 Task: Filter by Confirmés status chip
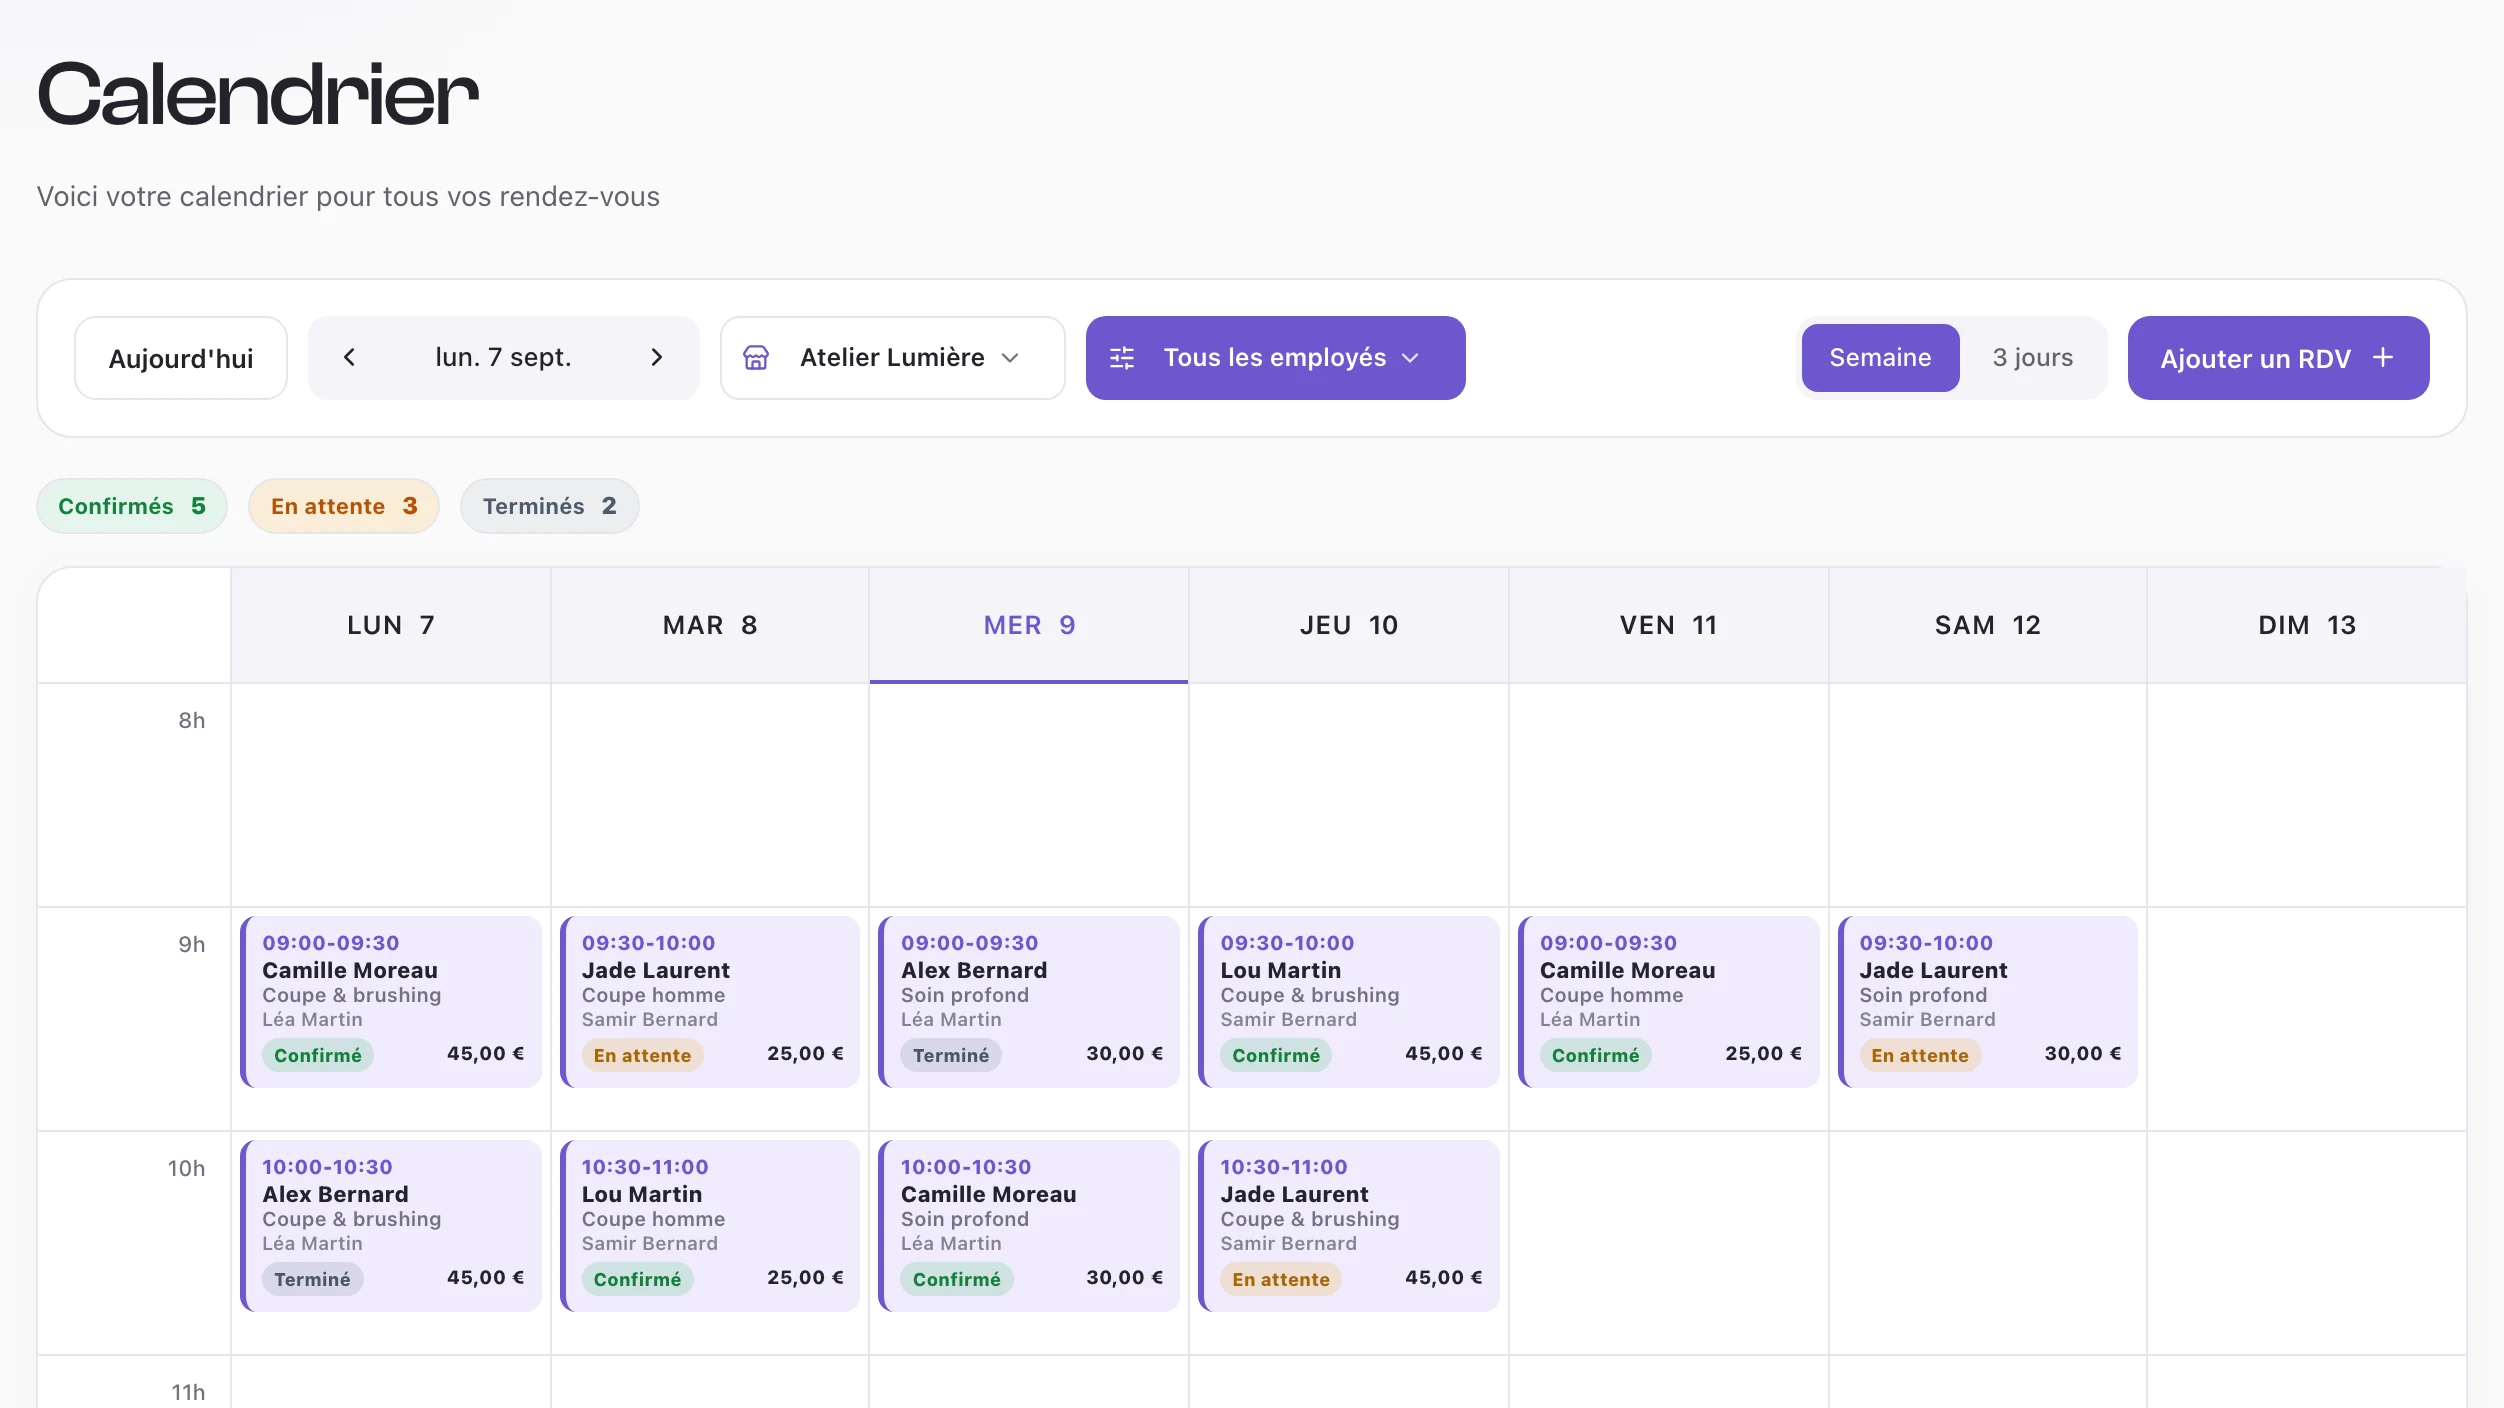click(132, 505)
